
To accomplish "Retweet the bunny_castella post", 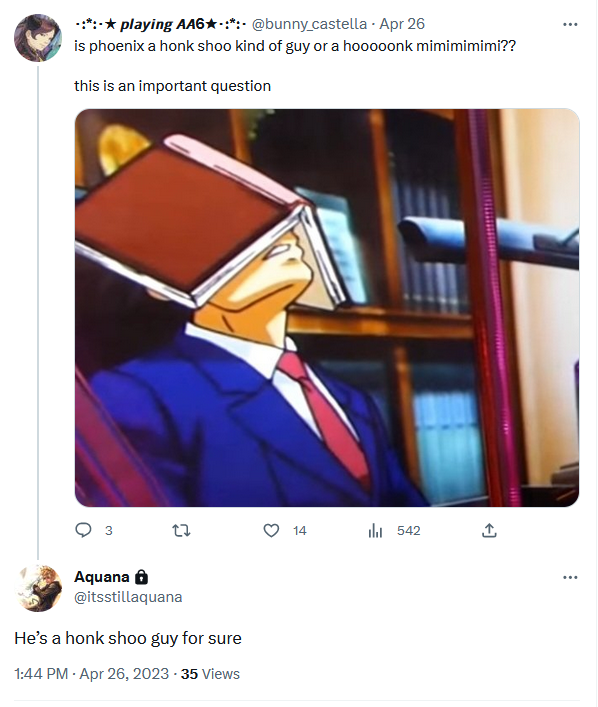I will (x=182, y=531).
